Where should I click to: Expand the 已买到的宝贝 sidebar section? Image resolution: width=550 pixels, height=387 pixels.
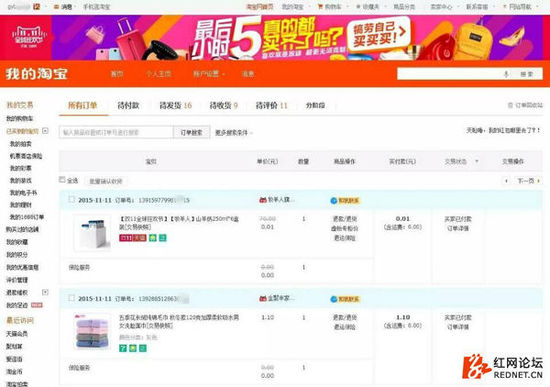click(x=45, y=131)
